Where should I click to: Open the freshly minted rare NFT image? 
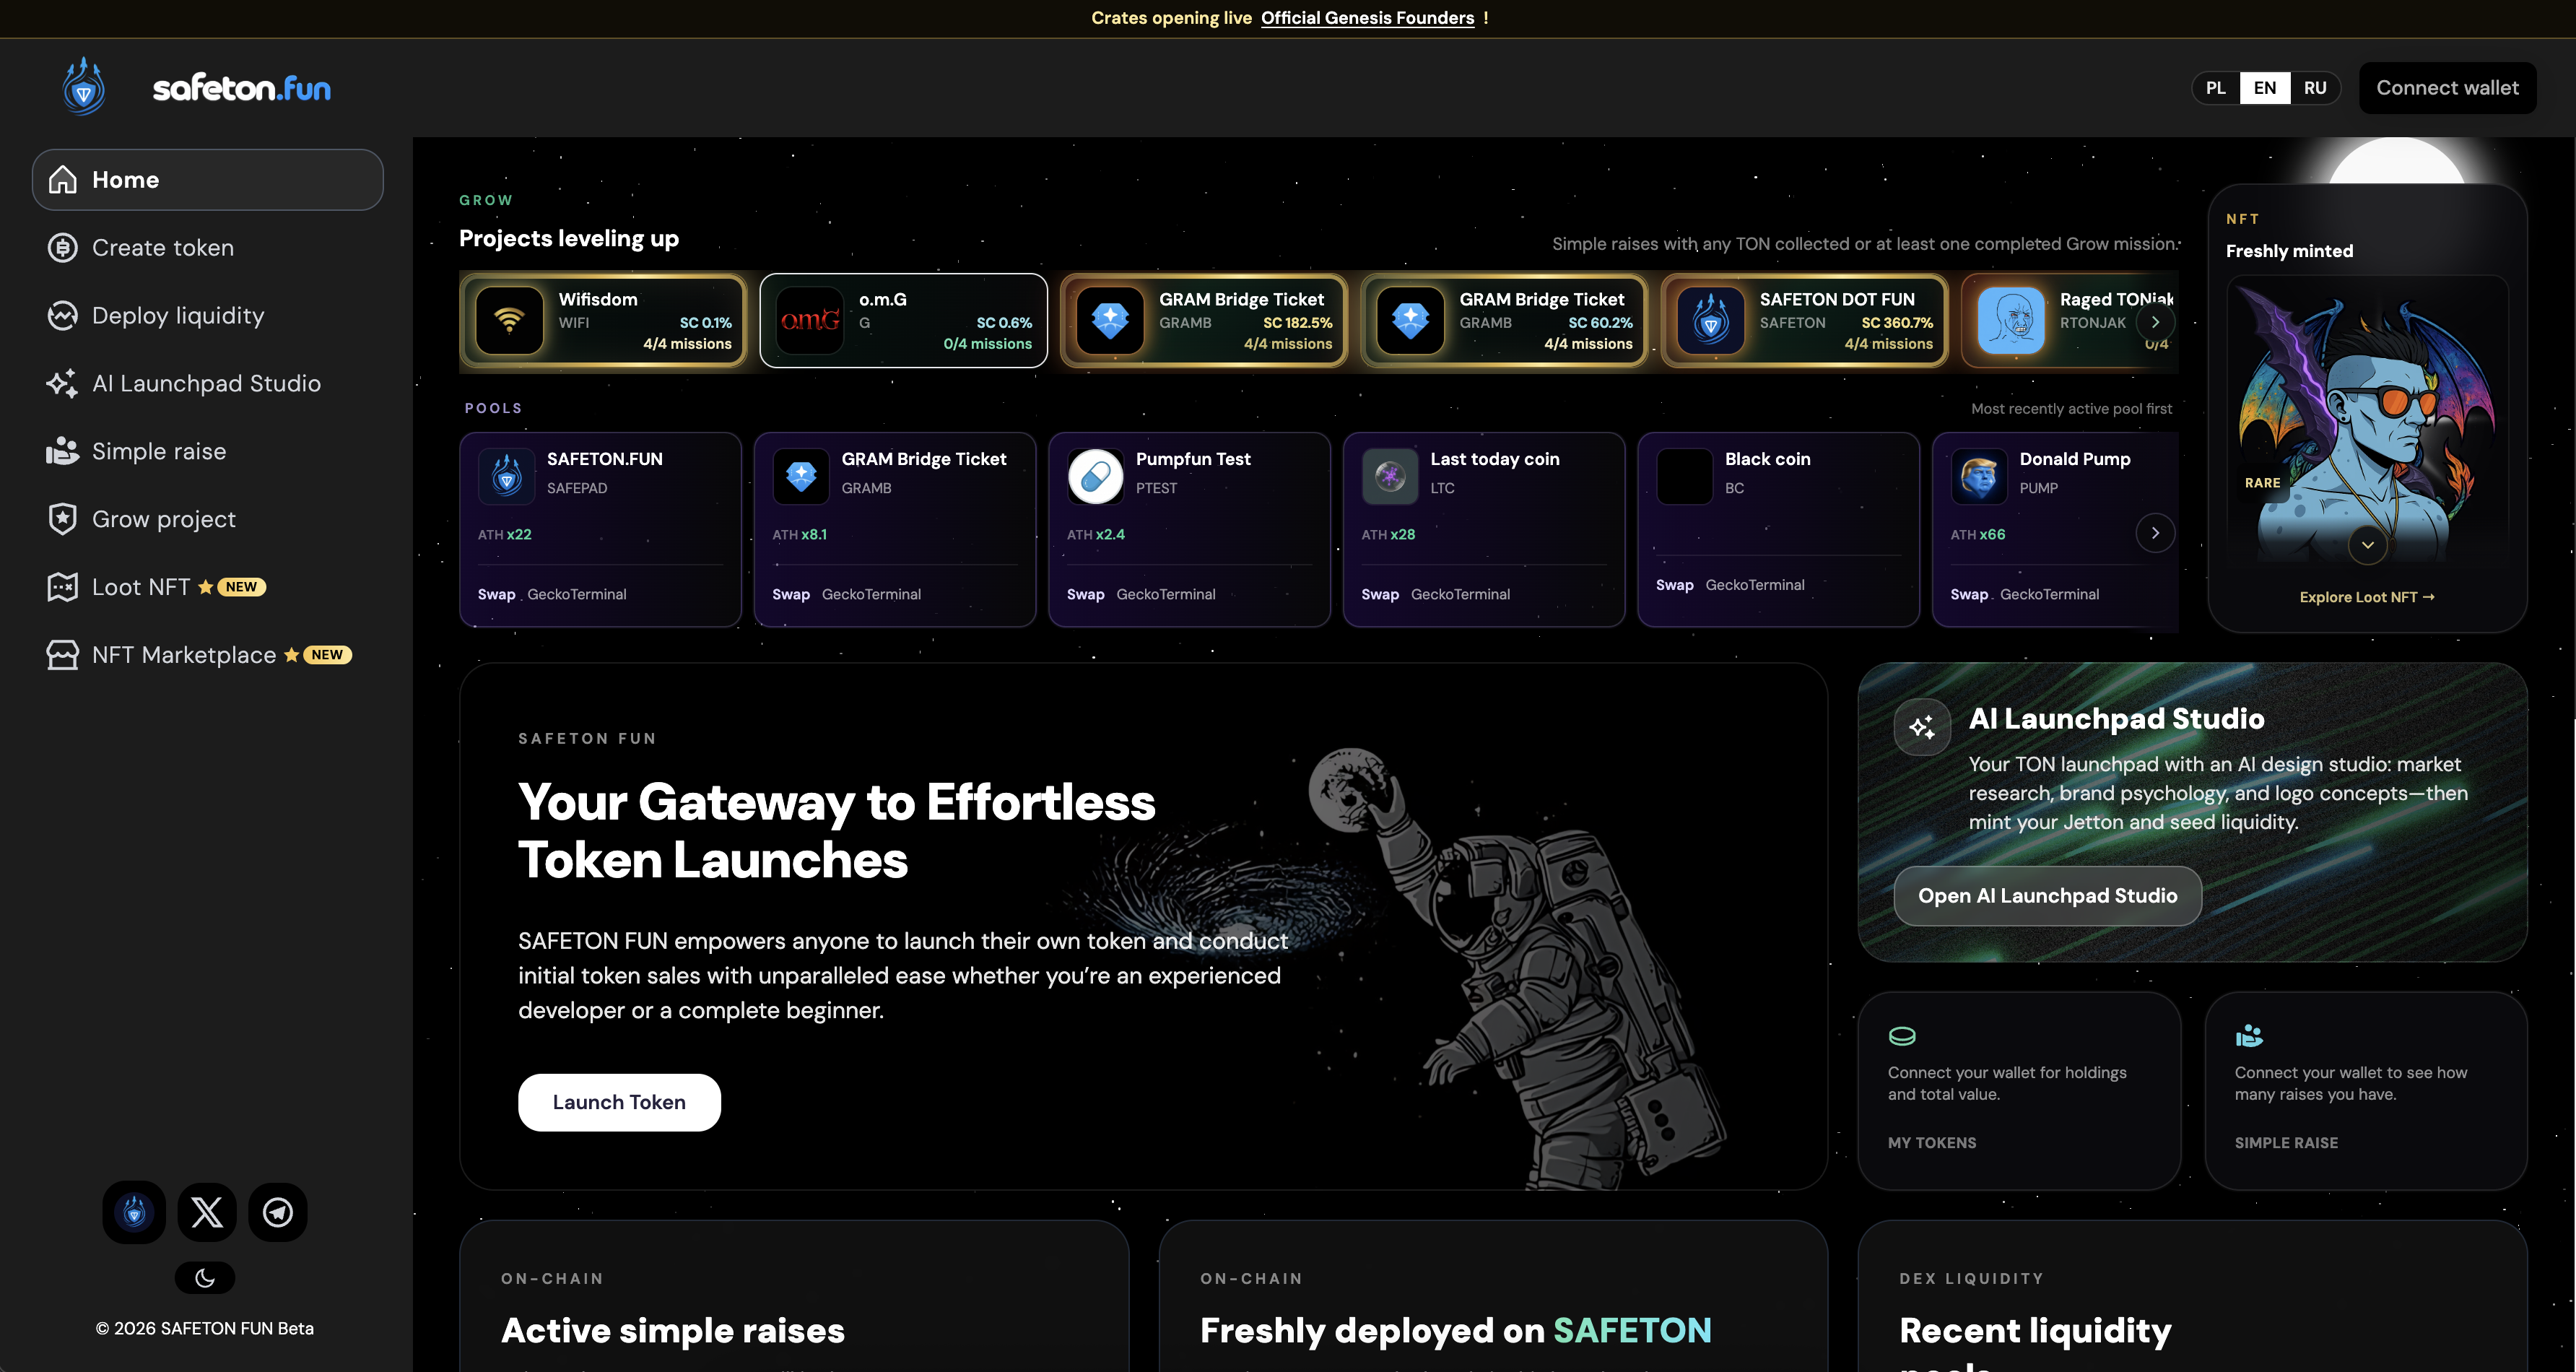pos(2367,422)
